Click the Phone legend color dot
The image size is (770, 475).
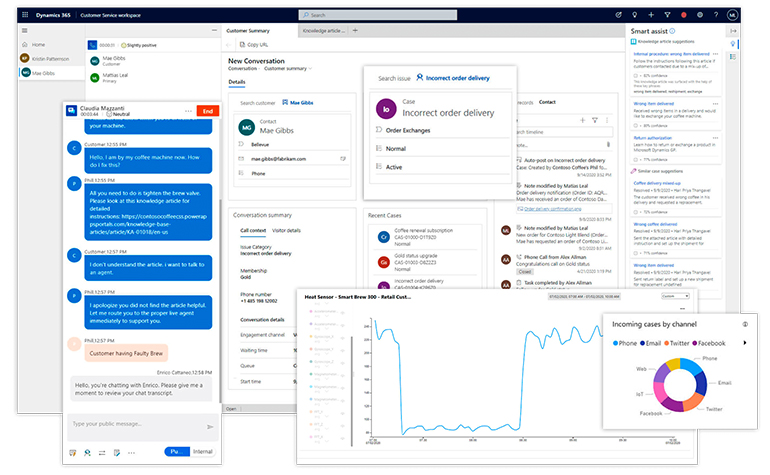click(x=615, y=343)
